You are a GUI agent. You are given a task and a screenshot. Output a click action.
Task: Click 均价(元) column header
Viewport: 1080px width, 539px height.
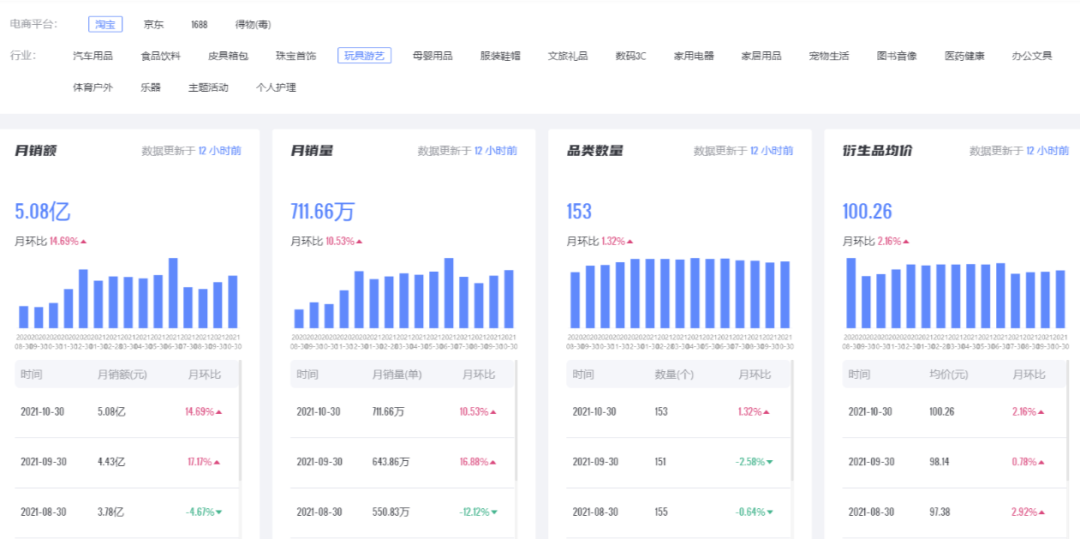click(949, 374)
